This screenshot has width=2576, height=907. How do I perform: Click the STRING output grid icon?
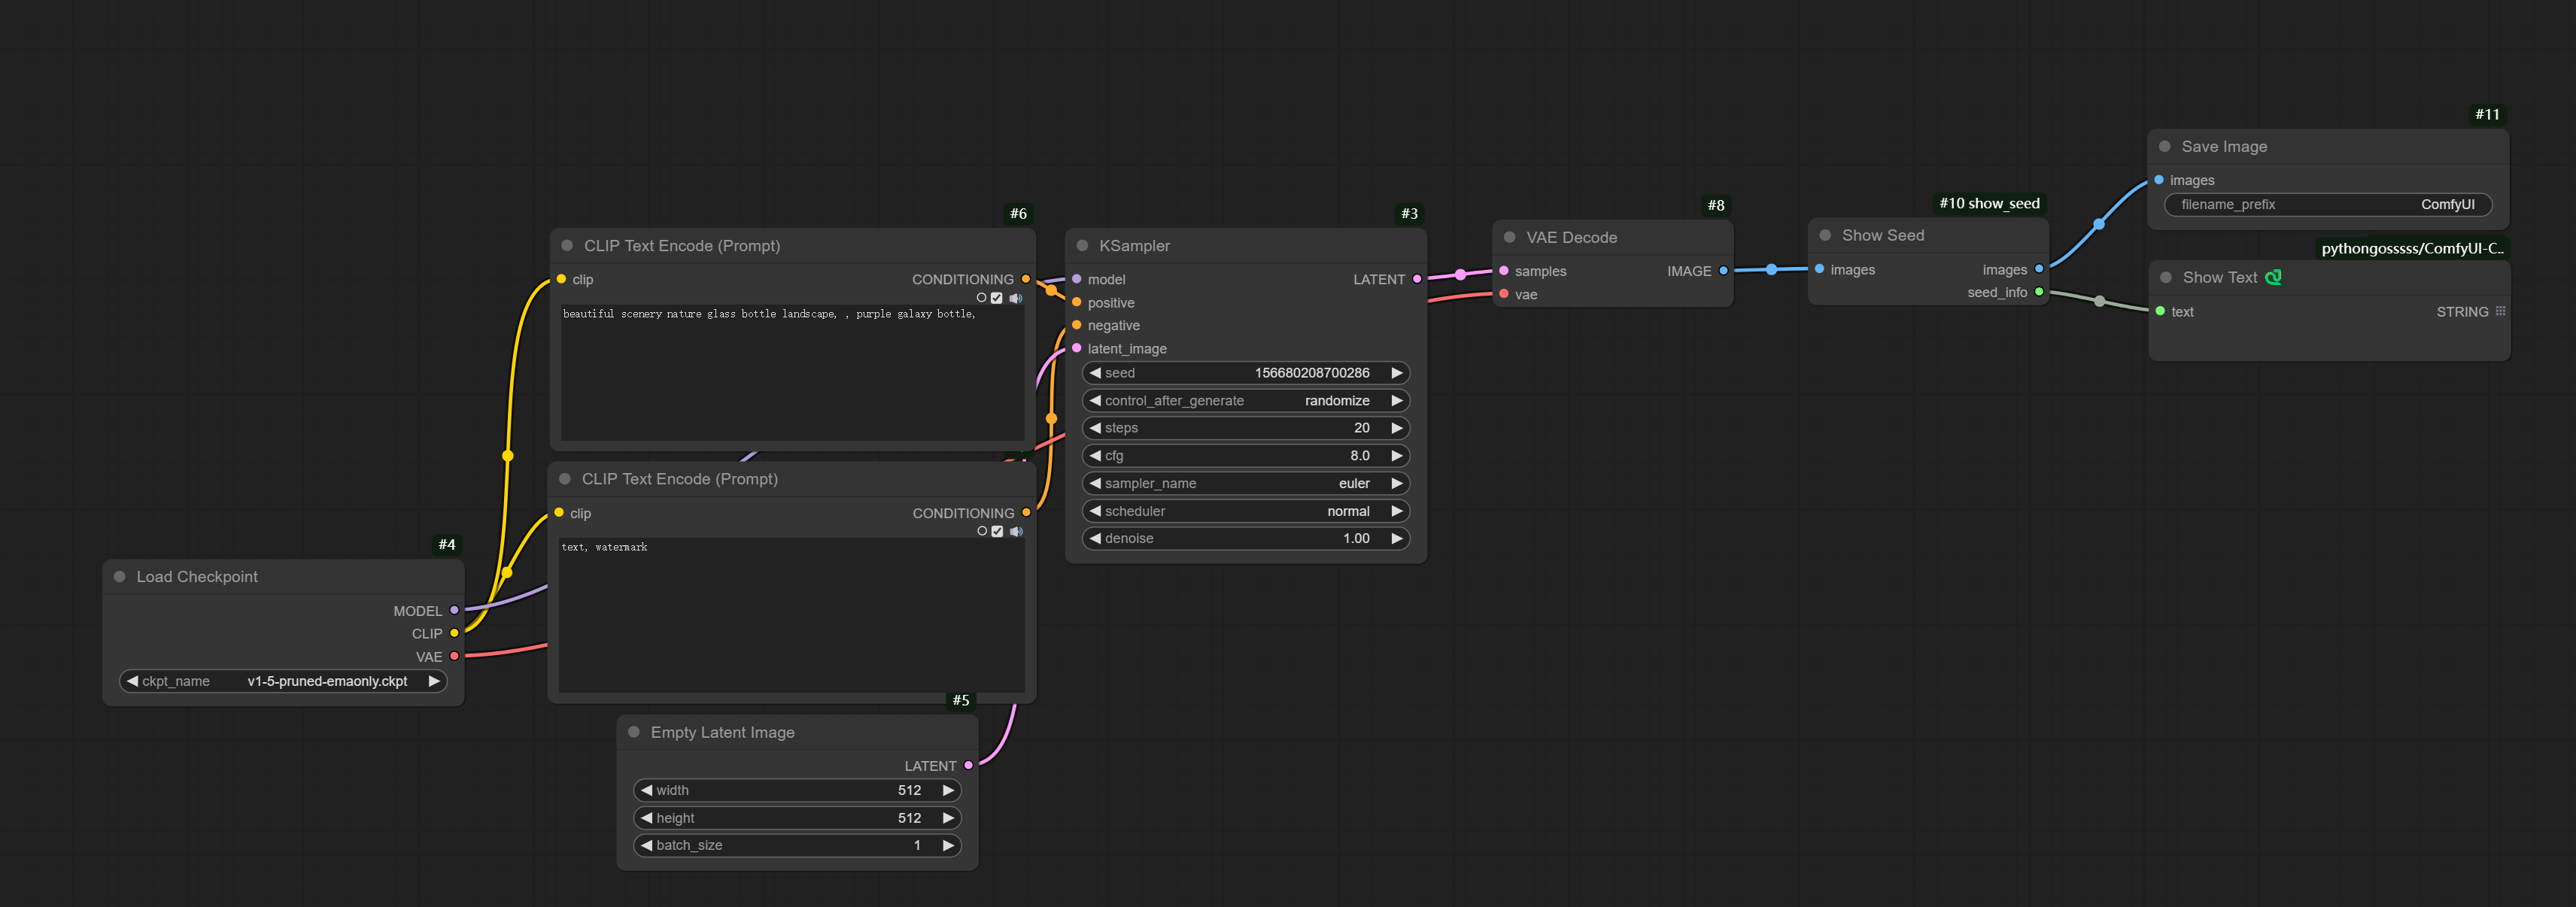pos(2500,311)
